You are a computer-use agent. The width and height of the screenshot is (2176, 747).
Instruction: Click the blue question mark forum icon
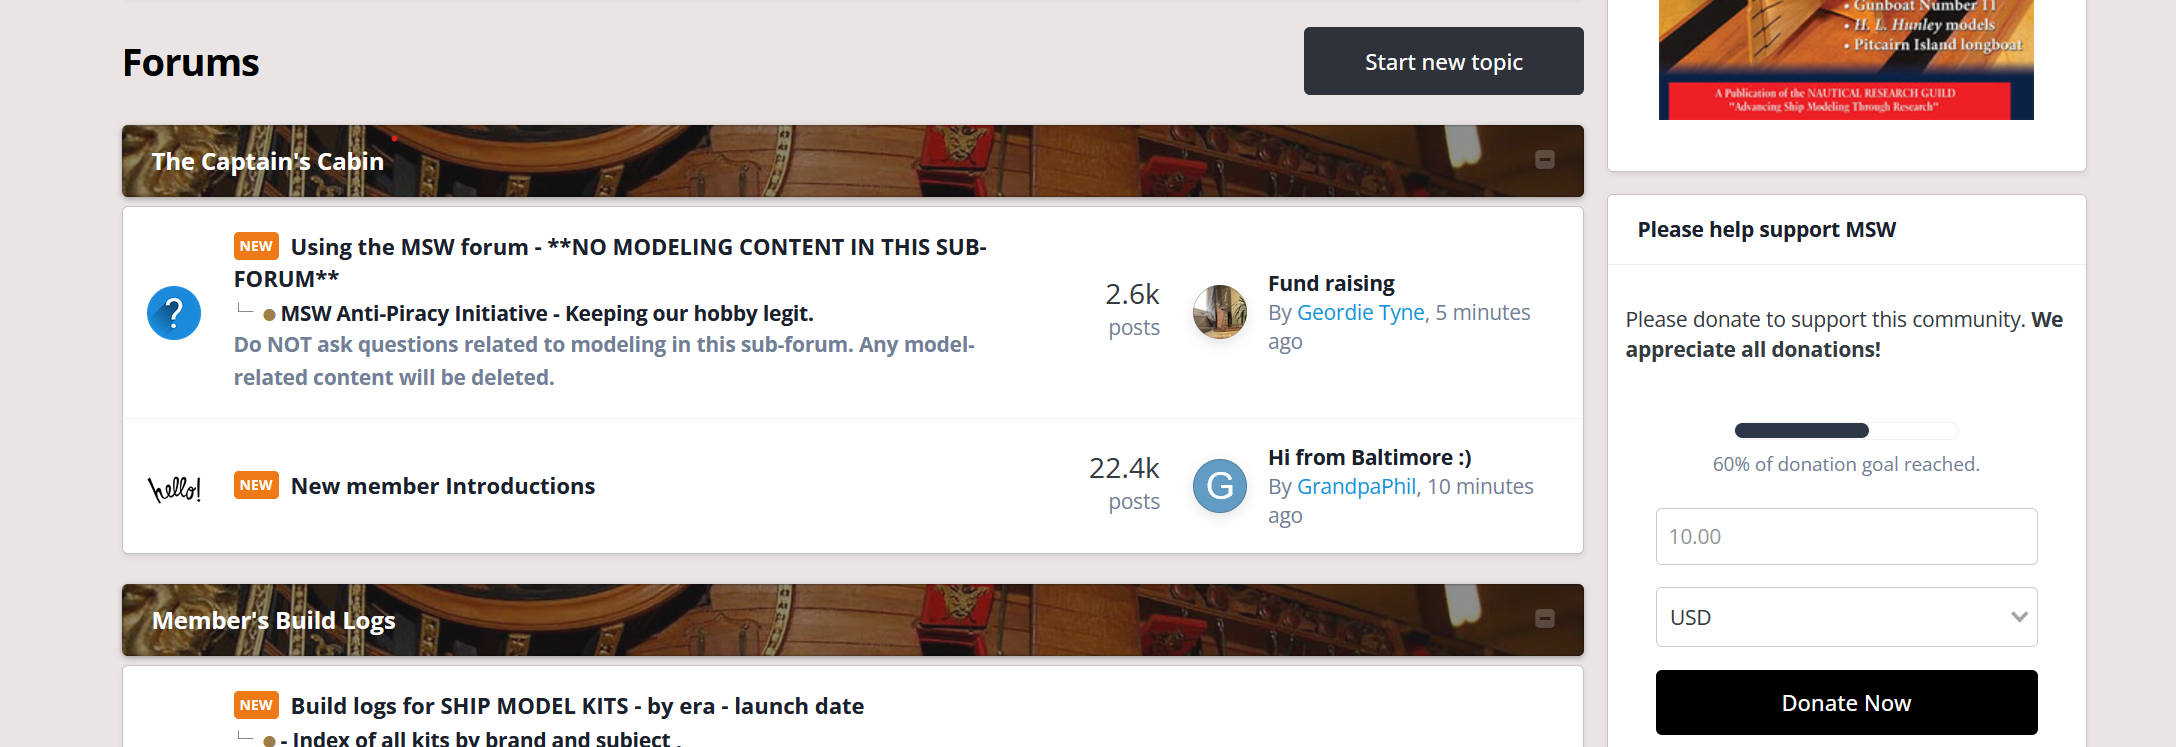click(174, 313)
